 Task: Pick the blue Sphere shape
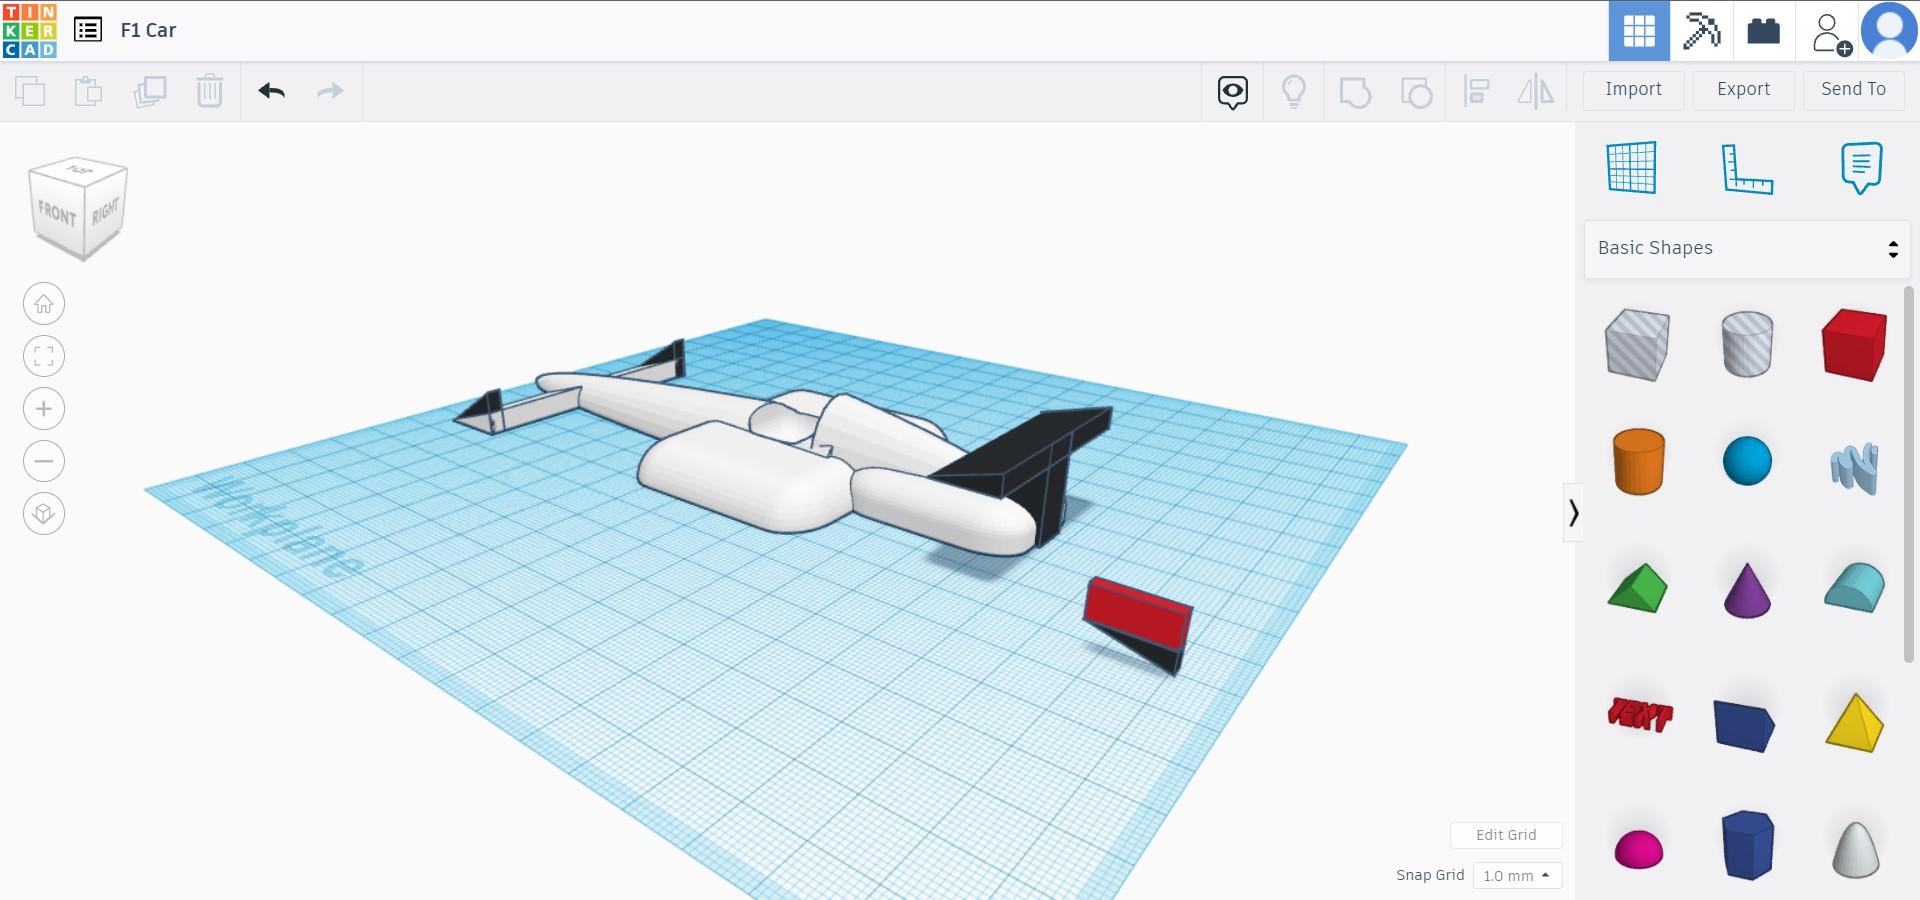click(x=1747, y=461)
